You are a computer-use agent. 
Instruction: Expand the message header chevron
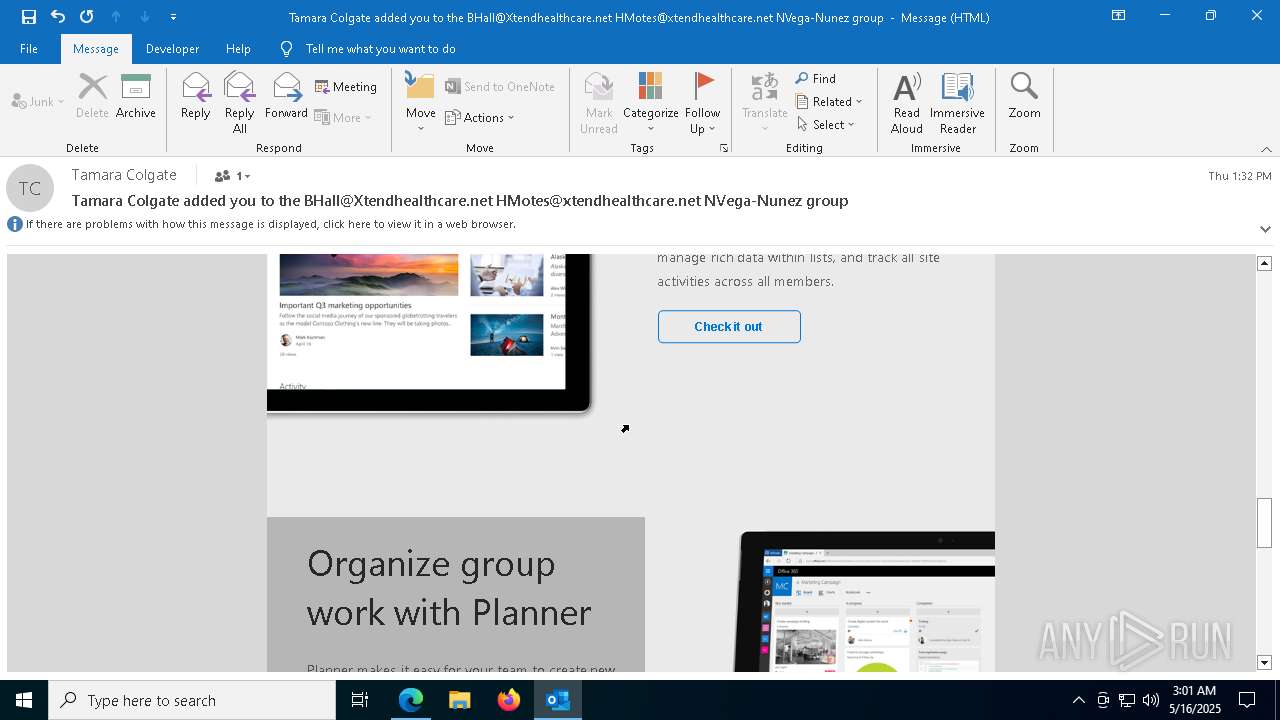pyautogui.click(x=1265, y=229)
